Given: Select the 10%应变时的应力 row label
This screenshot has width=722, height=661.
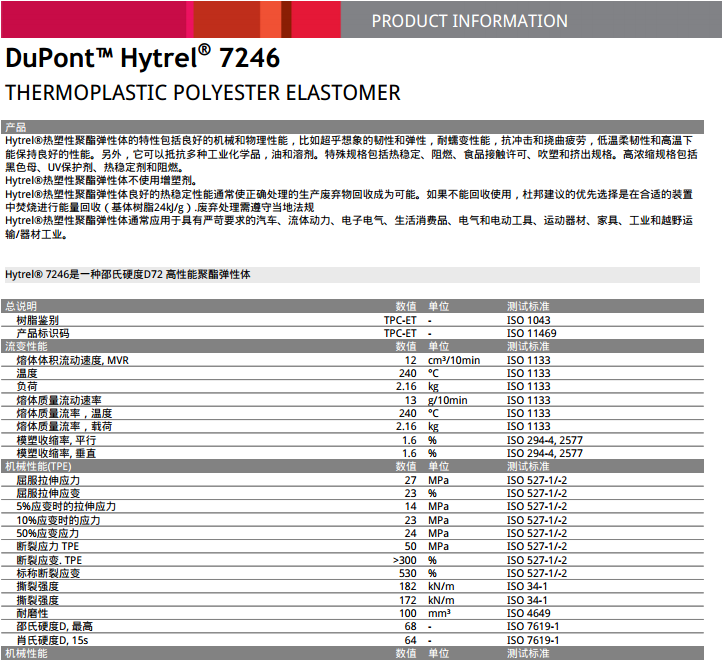Looking at the screenshot, I should tap(58, 521).
